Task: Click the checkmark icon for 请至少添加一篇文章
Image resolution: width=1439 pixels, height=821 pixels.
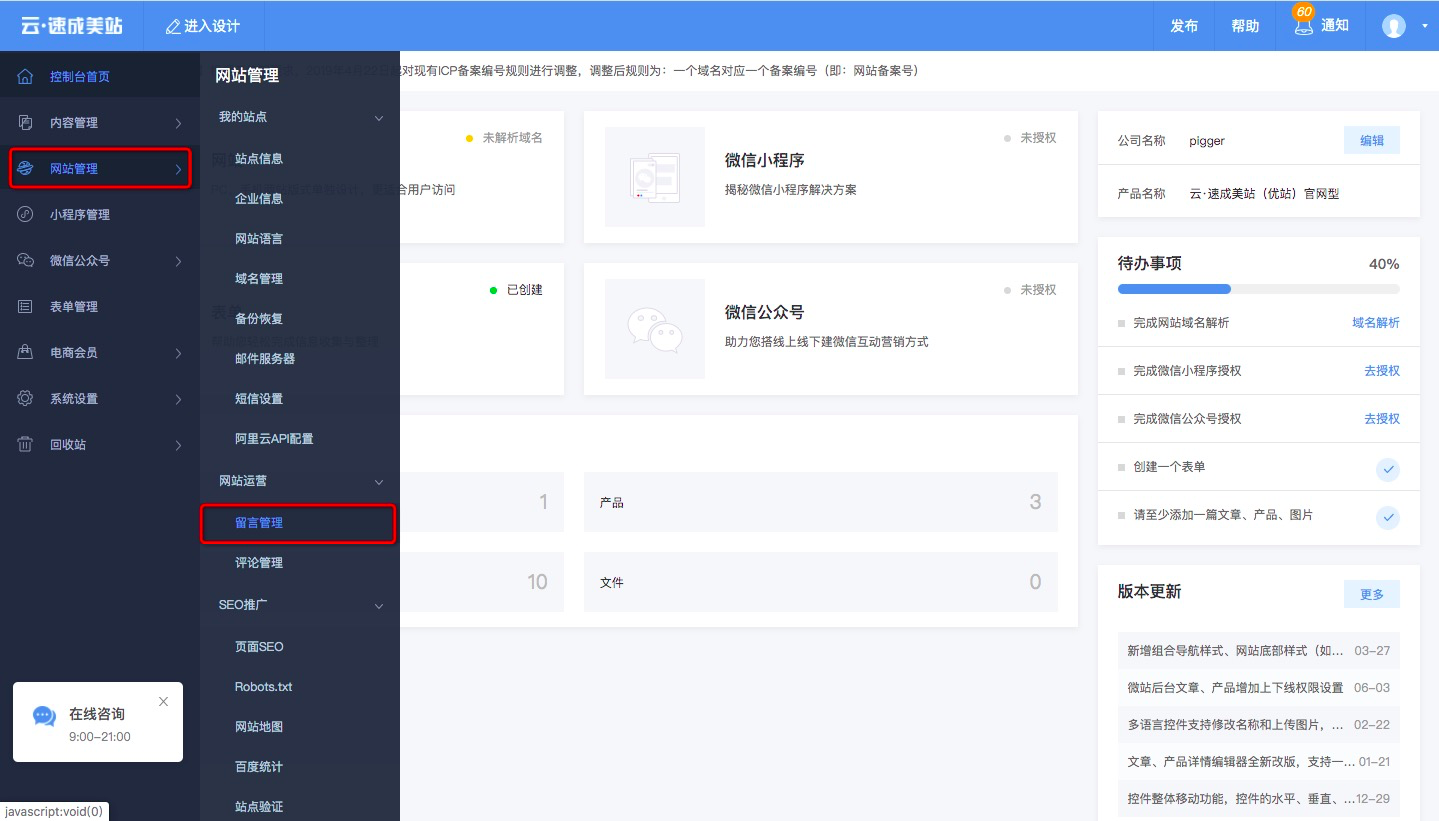Action: [1387, 517]
